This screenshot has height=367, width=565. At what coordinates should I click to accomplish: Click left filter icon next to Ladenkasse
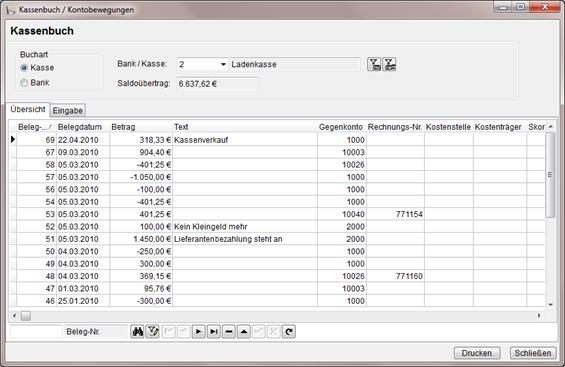(374, 64)
